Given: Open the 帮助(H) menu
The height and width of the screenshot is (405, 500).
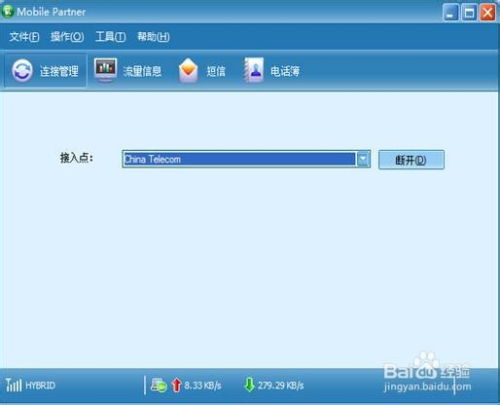Looking at the screenshot, I should pyautogui.click(x=153, y=37).
